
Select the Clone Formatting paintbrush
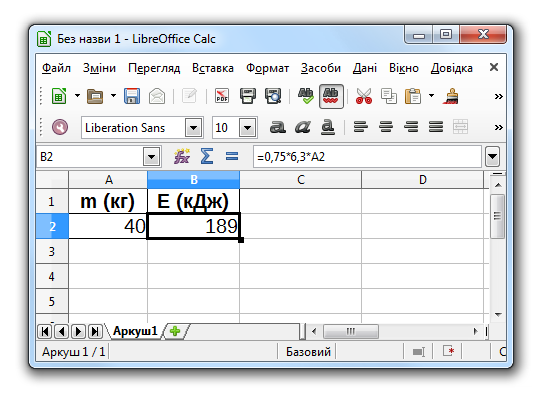point(451,96)
